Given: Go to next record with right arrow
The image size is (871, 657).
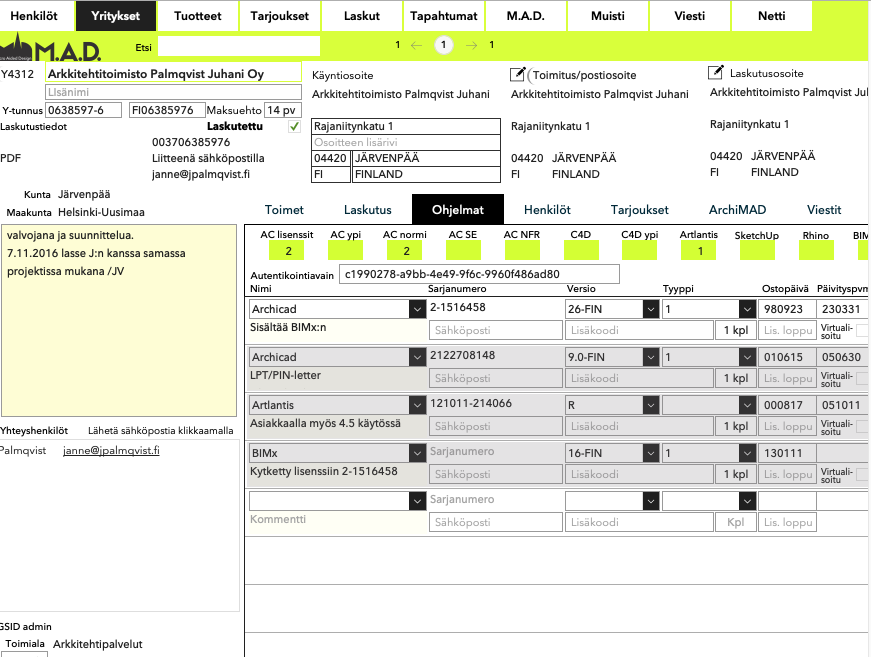Looking at the screenshot, I should click(471, 45).
